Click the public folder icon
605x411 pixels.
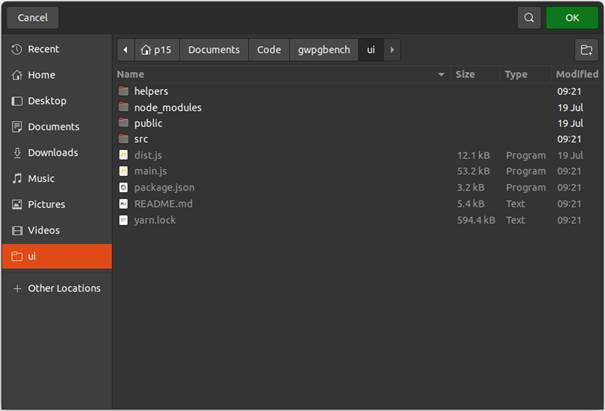[x=123, y=123]
